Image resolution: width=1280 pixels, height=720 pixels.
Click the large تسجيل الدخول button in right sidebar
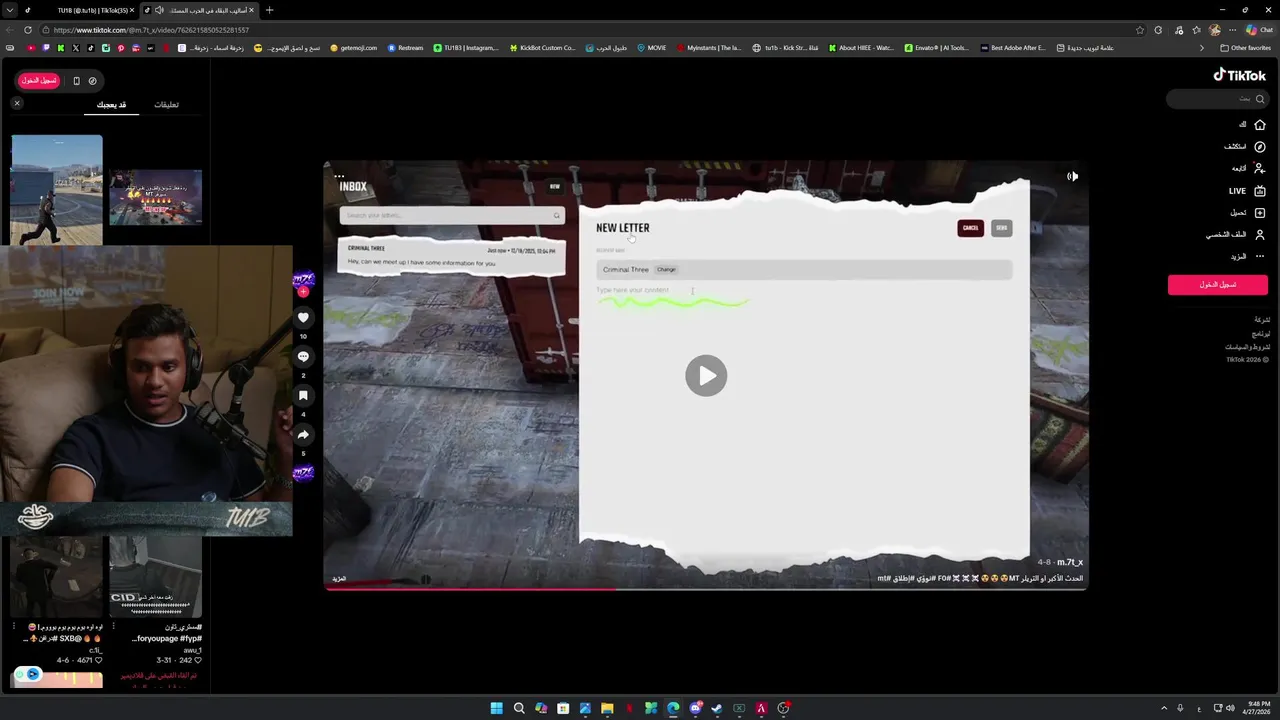[x=1218, y=285]
